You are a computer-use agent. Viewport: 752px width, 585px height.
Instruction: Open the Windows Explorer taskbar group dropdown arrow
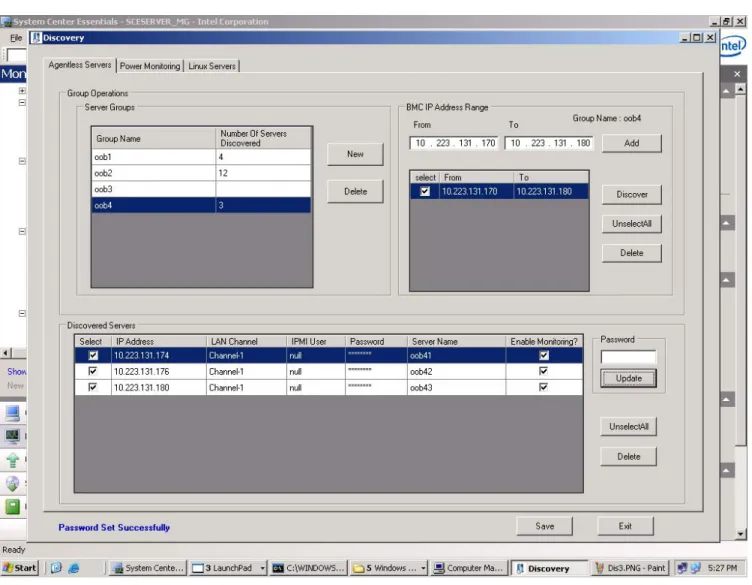[423, 568]
